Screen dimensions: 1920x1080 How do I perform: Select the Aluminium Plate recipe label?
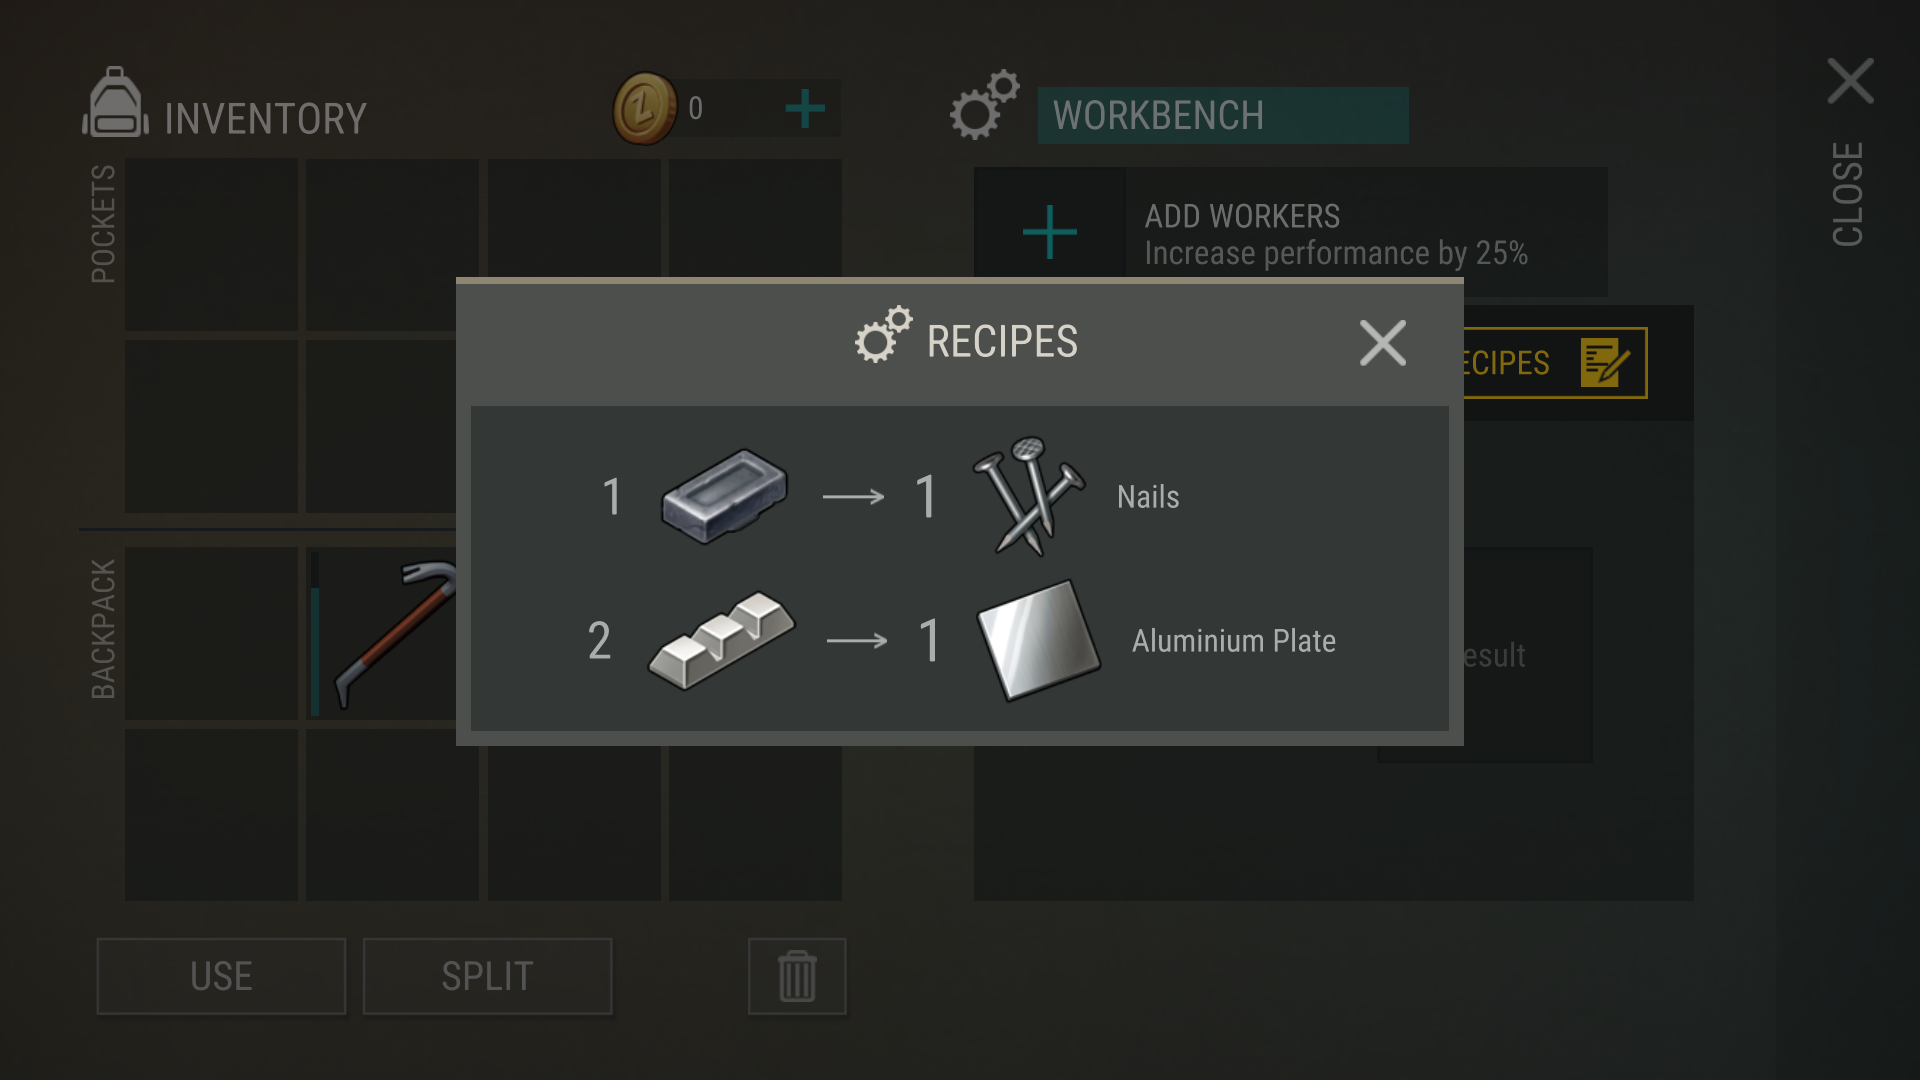[x=1233, y=641]
